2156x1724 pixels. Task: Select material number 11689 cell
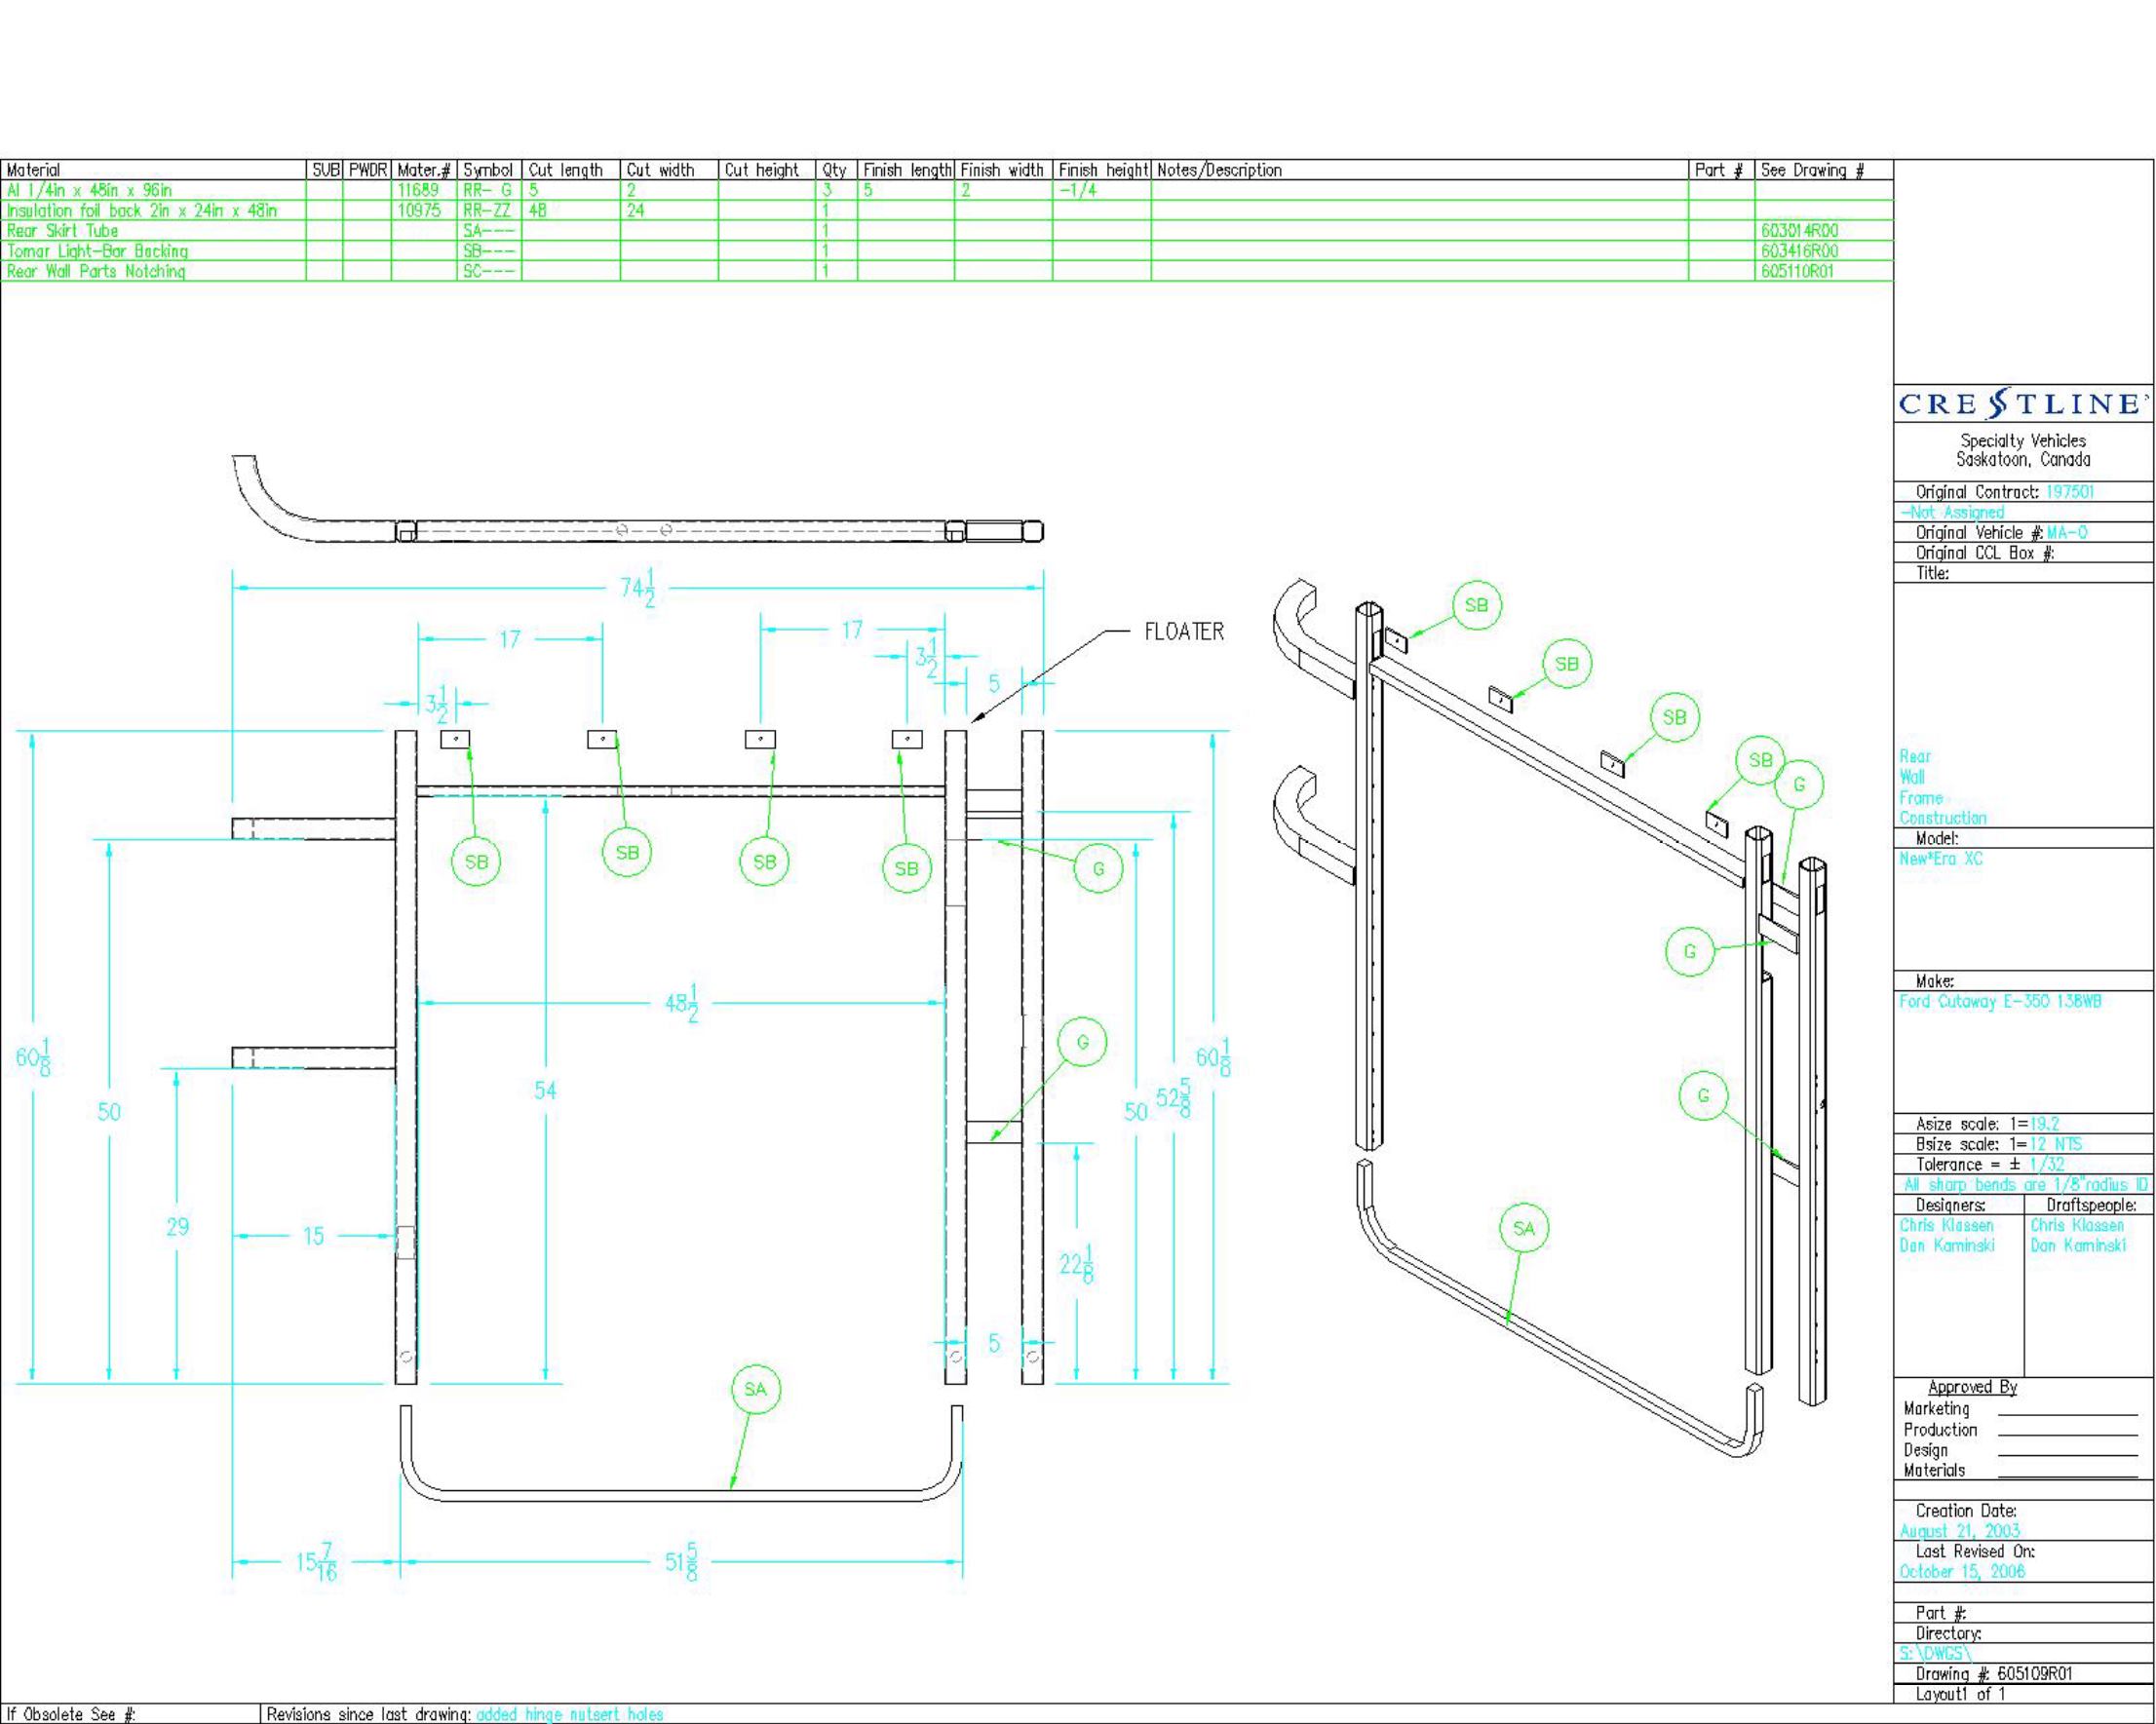pos(424,190)
